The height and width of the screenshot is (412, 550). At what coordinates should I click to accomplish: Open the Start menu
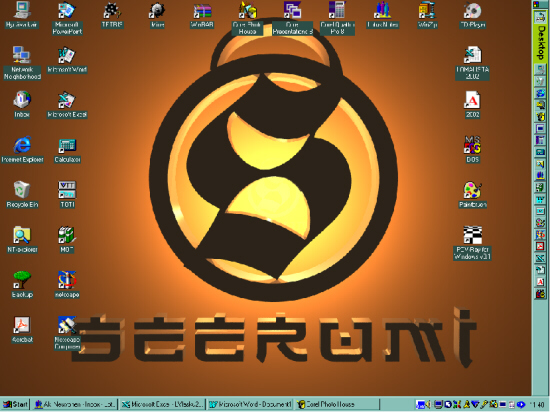click(15, 404)
